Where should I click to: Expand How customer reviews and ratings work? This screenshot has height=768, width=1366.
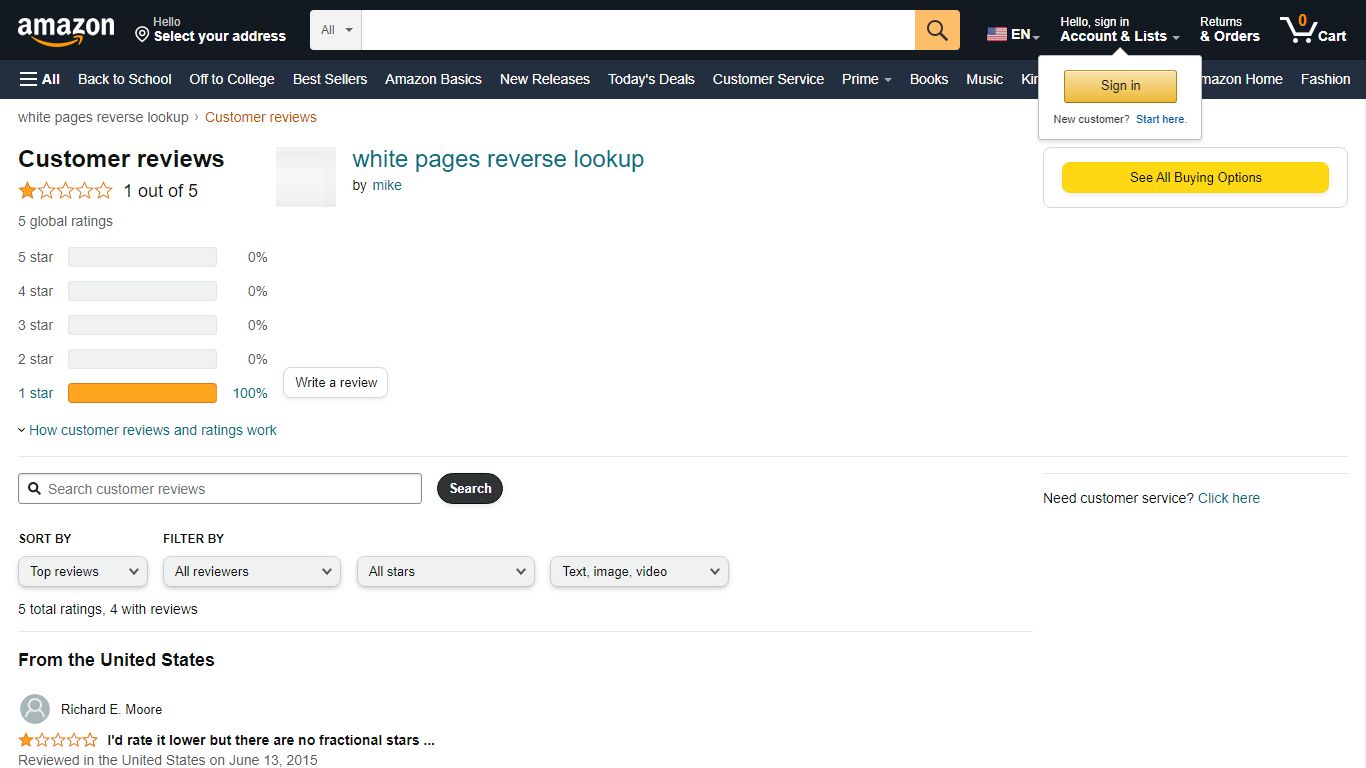[147, 430]
